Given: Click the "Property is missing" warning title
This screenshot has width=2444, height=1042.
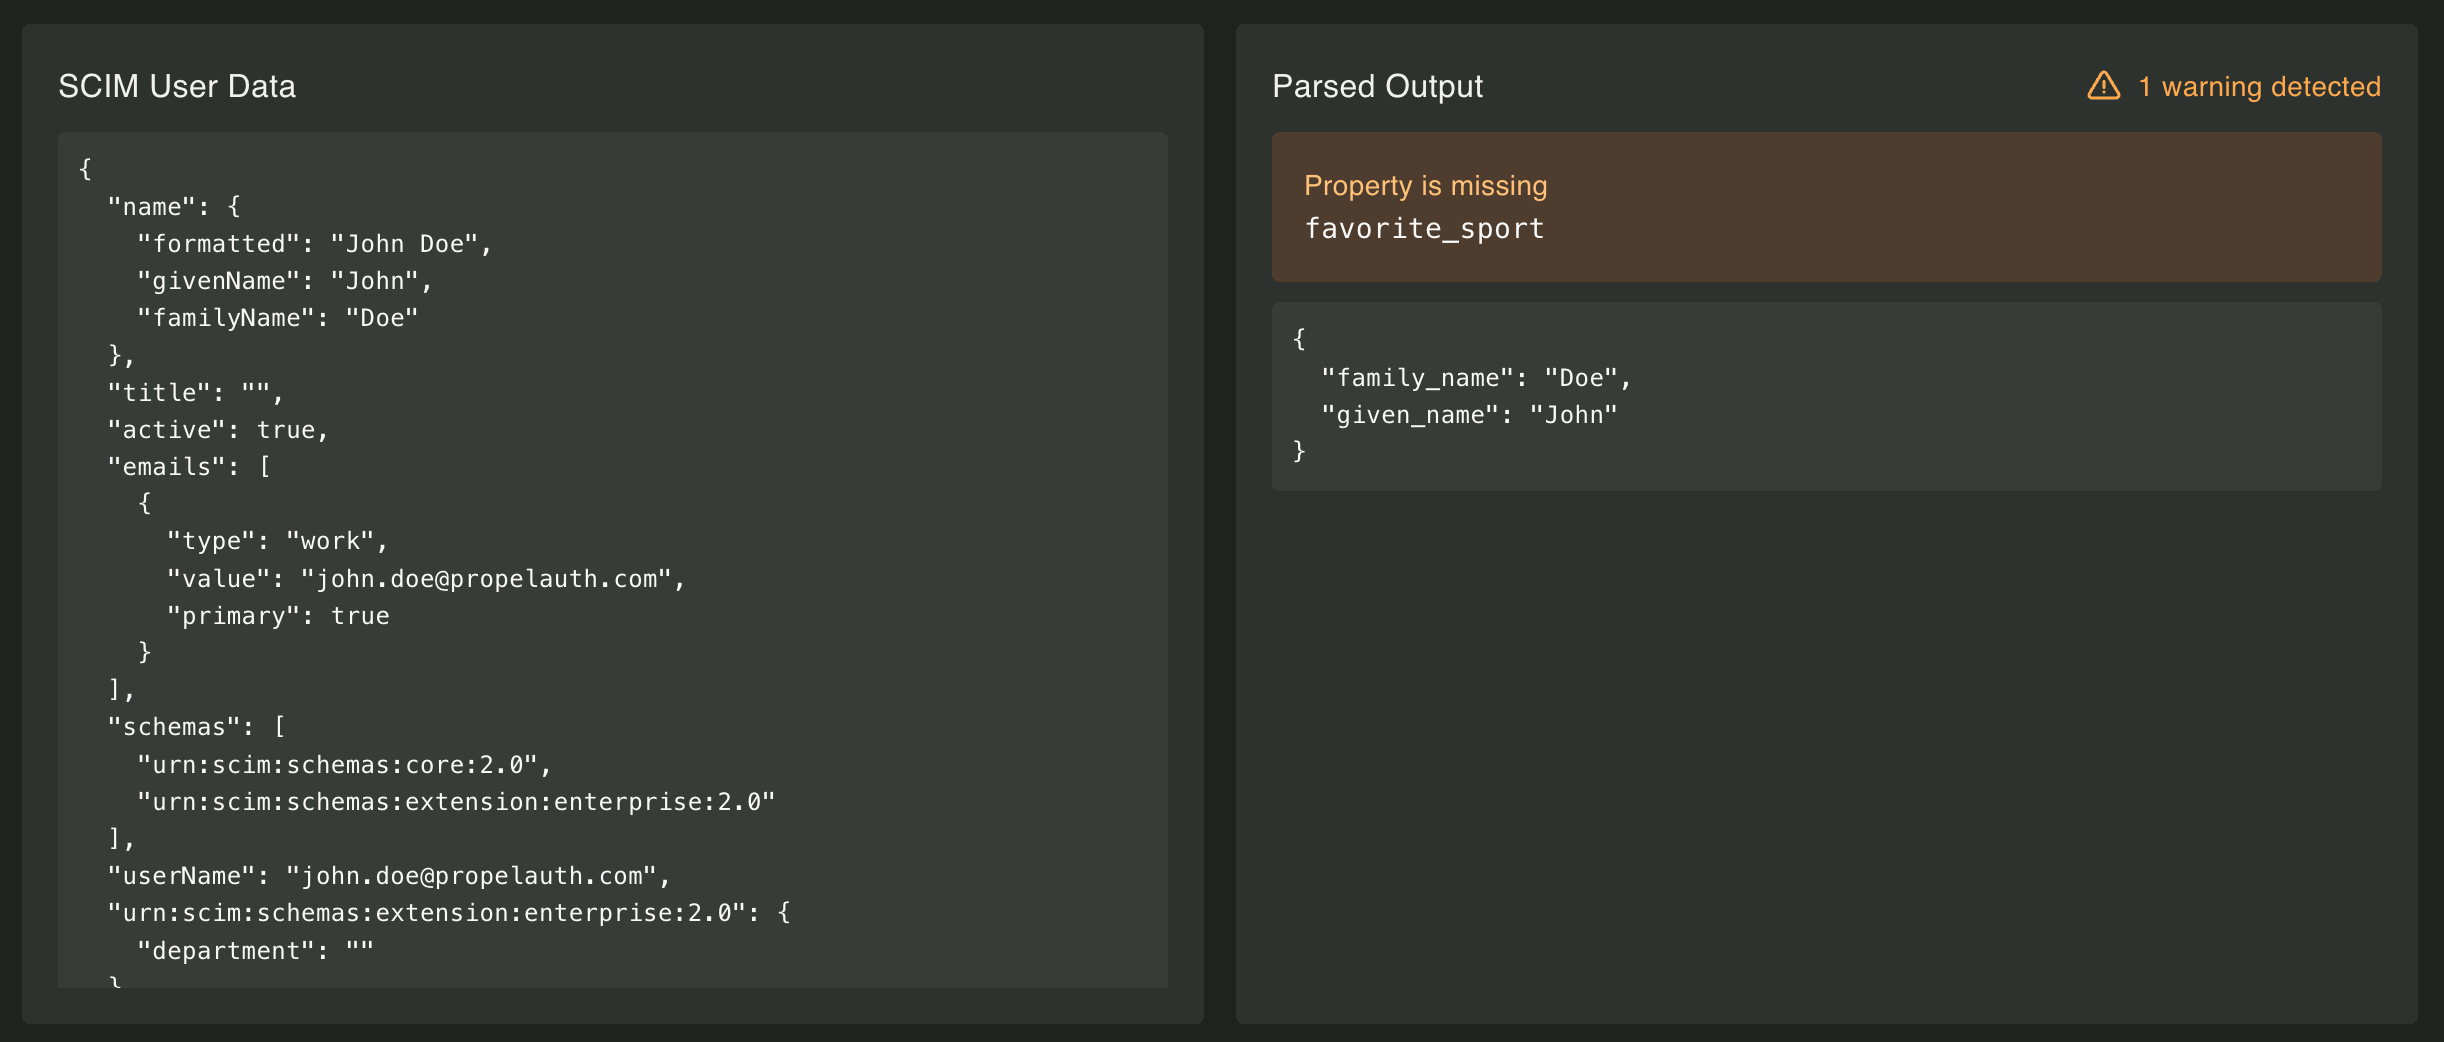Looking at the screenshot, I should click(x=1425, y=186).
